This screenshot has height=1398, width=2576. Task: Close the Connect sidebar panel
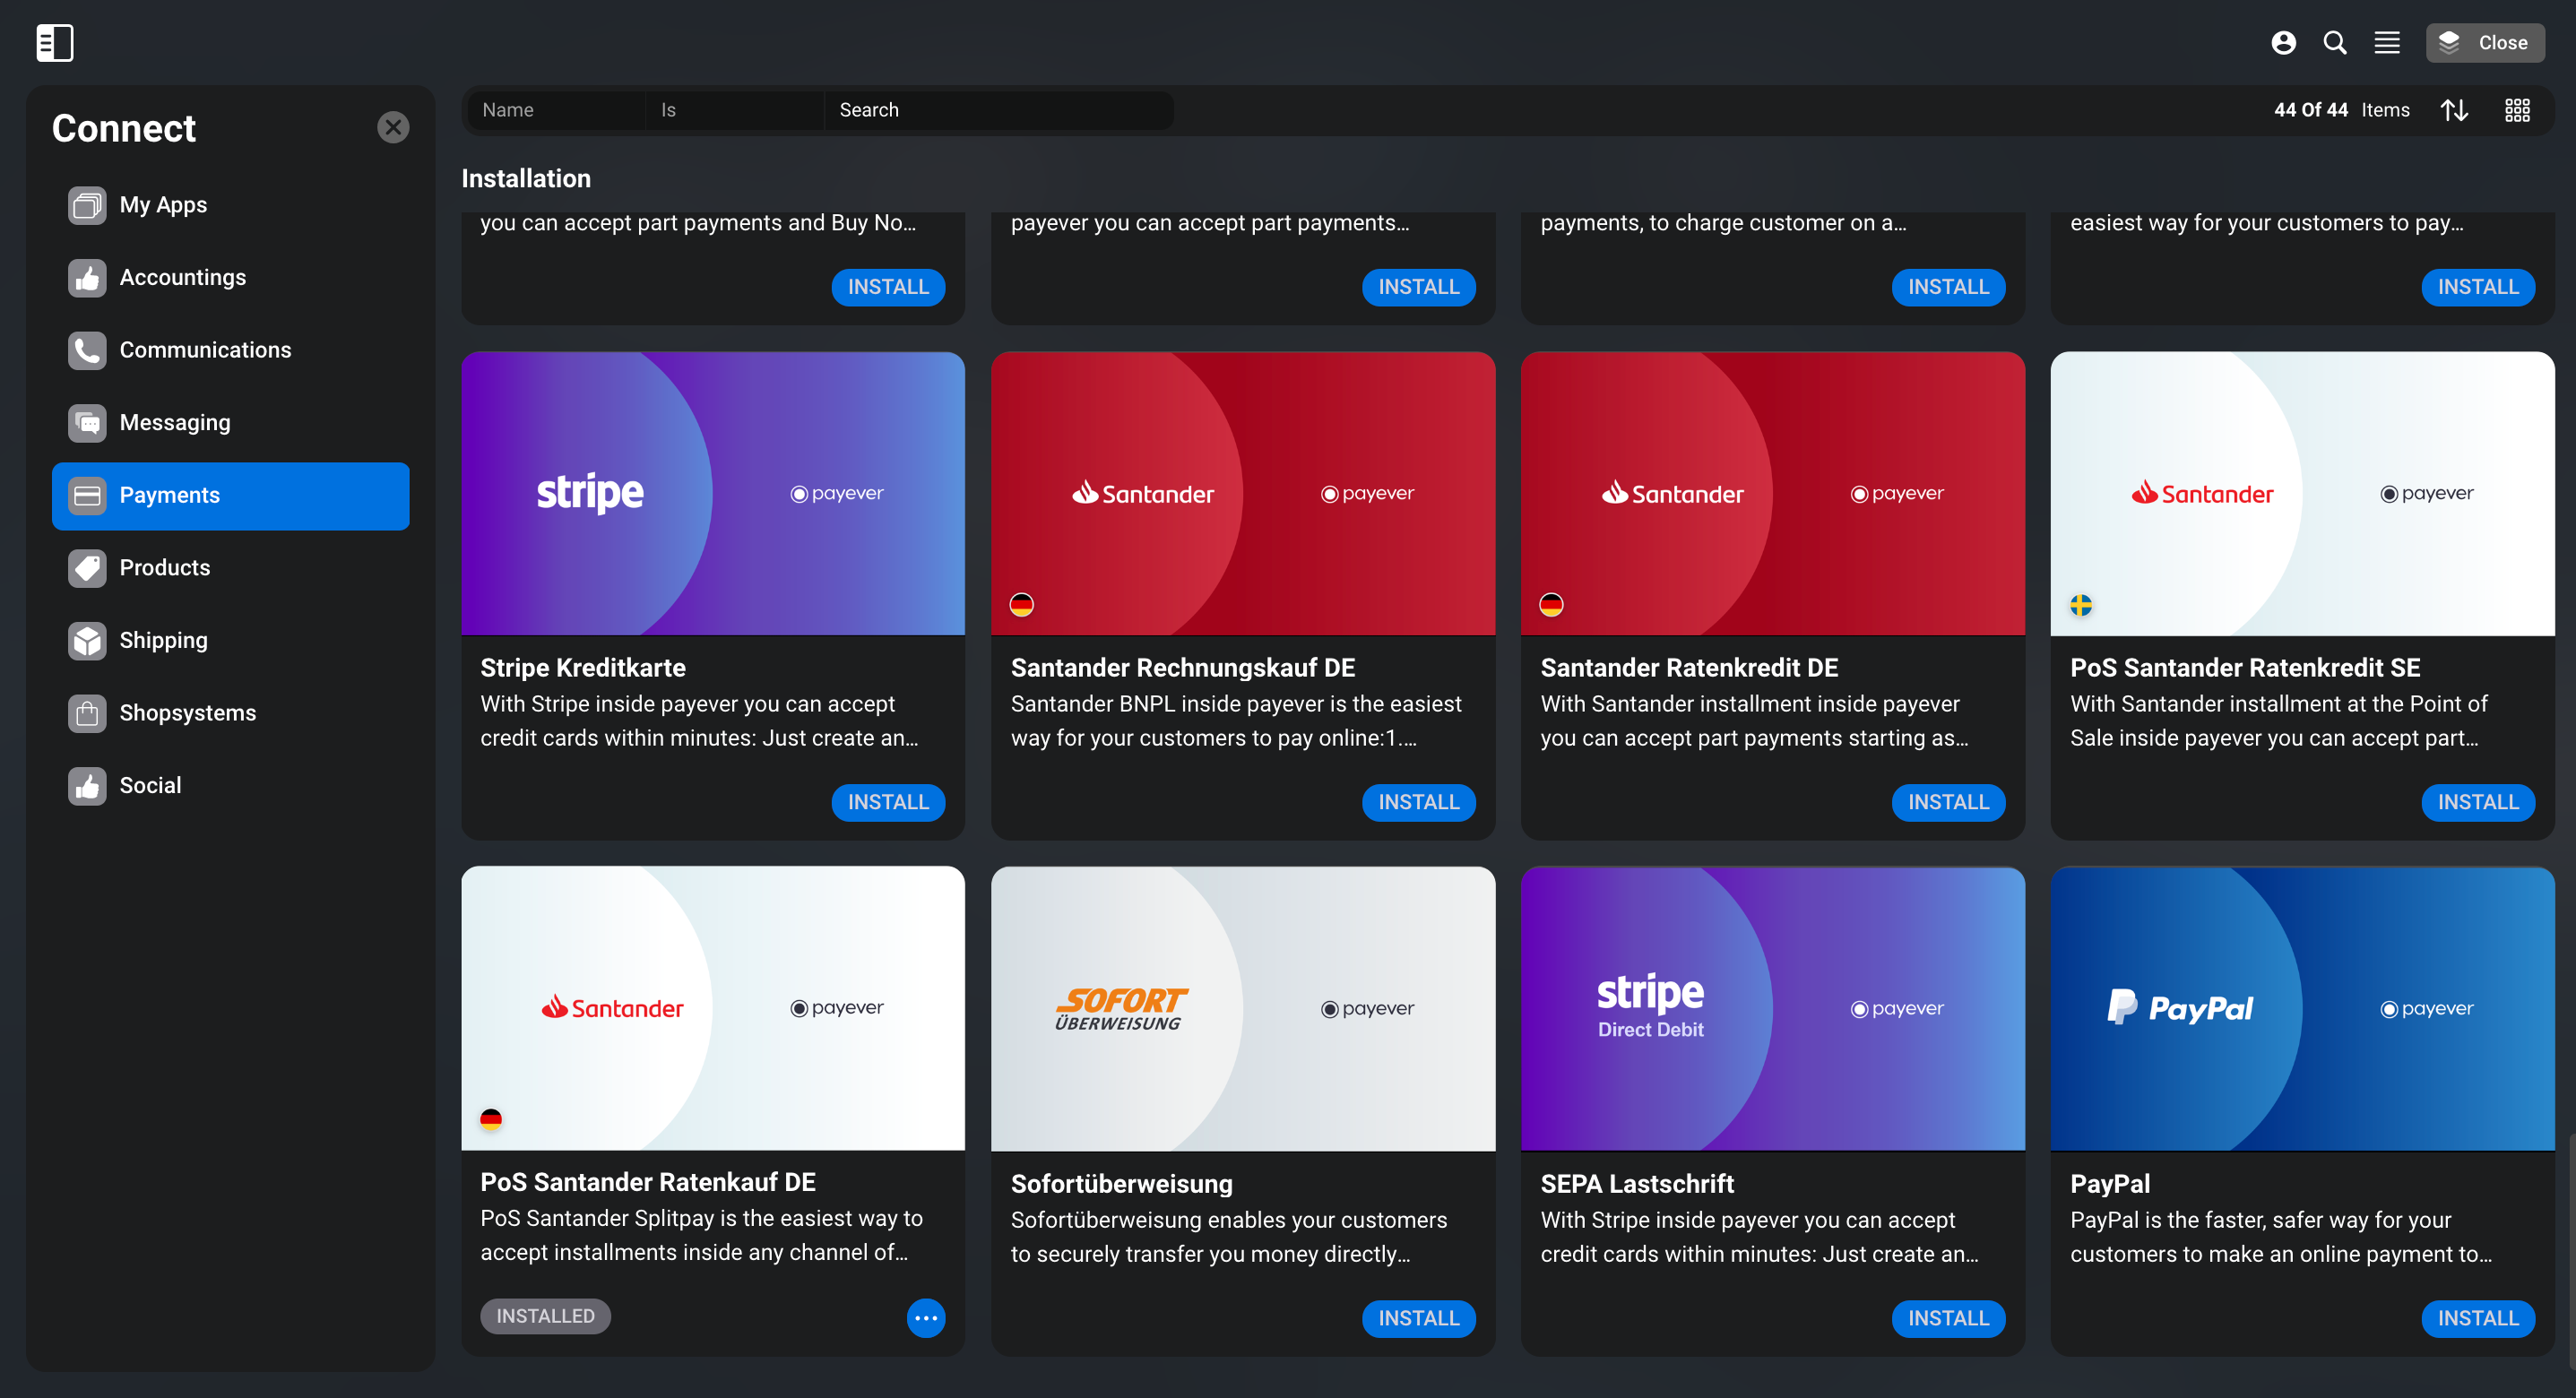pos(393,127)
